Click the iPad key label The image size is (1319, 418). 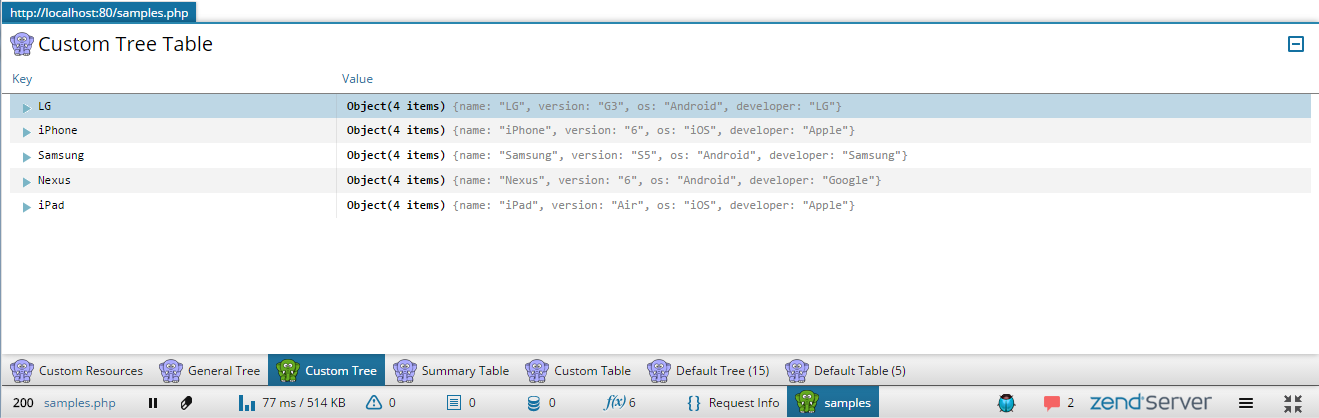tap(51, 206)
